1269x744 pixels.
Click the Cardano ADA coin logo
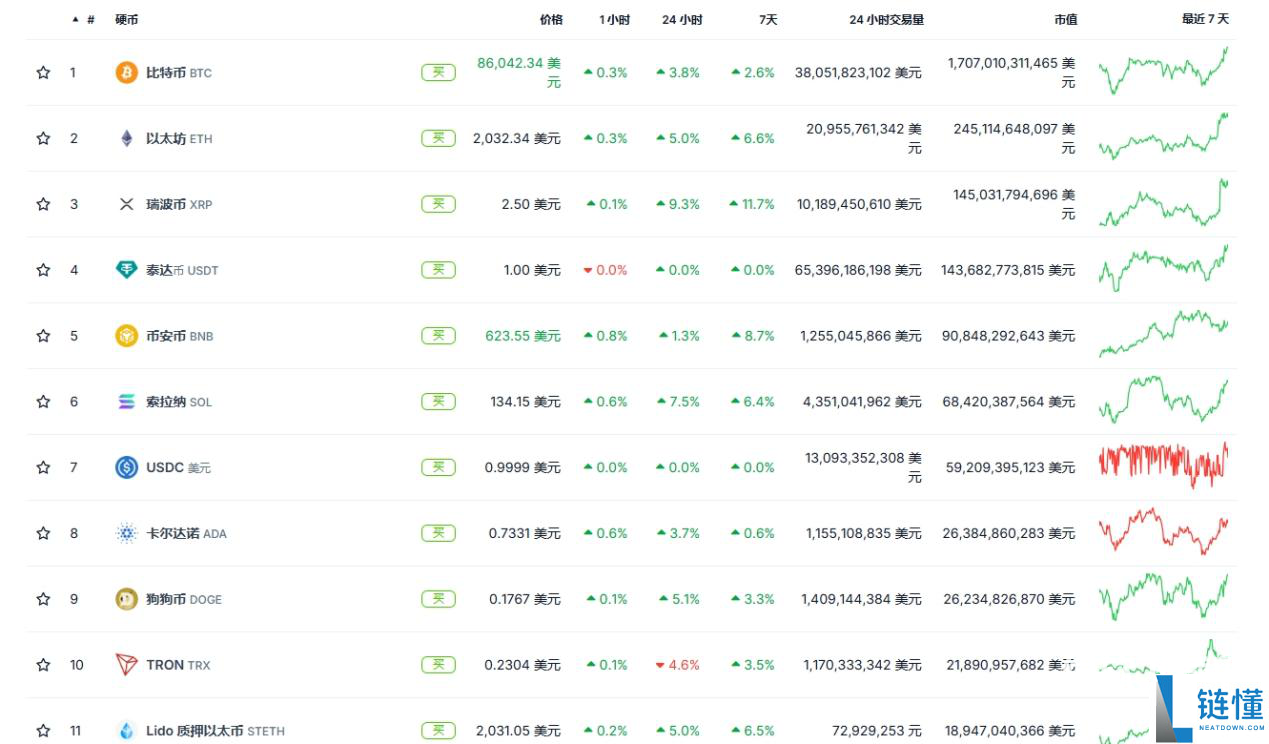coord(126,533)
